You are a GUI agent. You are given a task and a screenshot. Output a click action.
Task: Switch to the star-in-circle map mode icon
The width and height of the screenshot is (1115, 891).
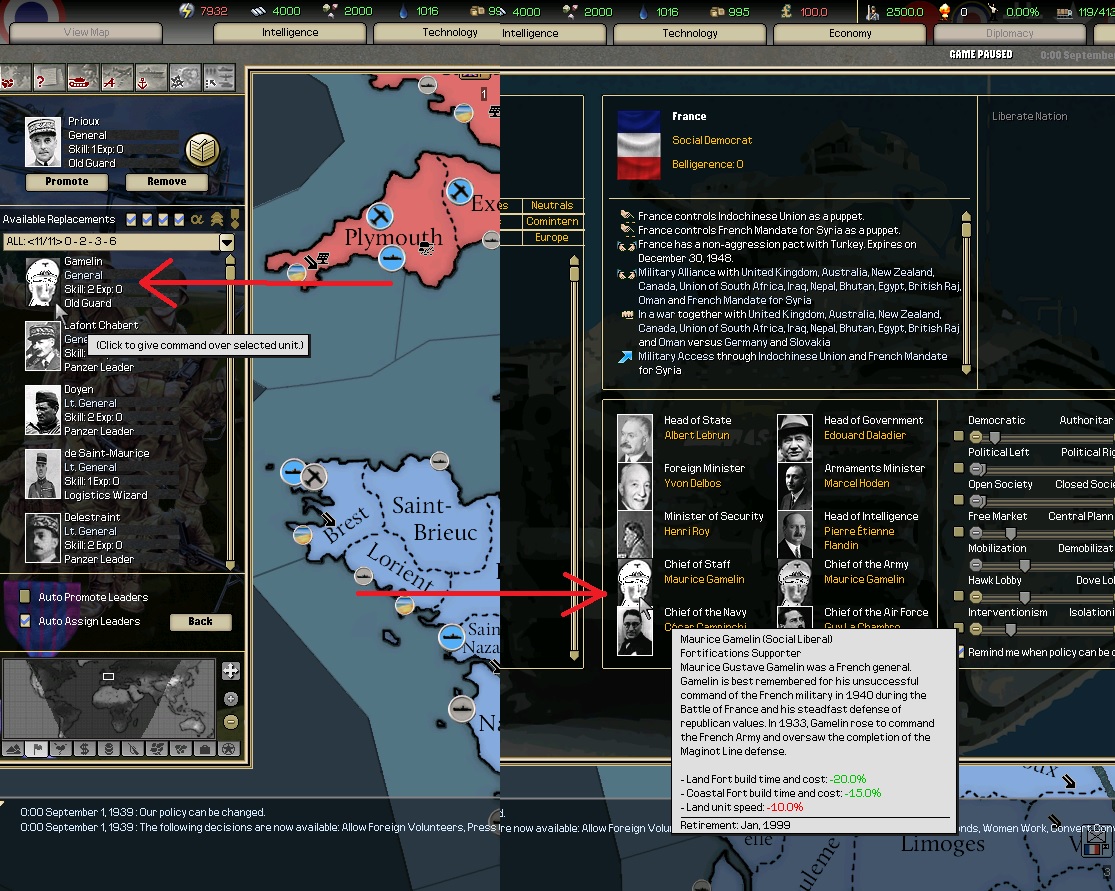(x=229, y=749)
